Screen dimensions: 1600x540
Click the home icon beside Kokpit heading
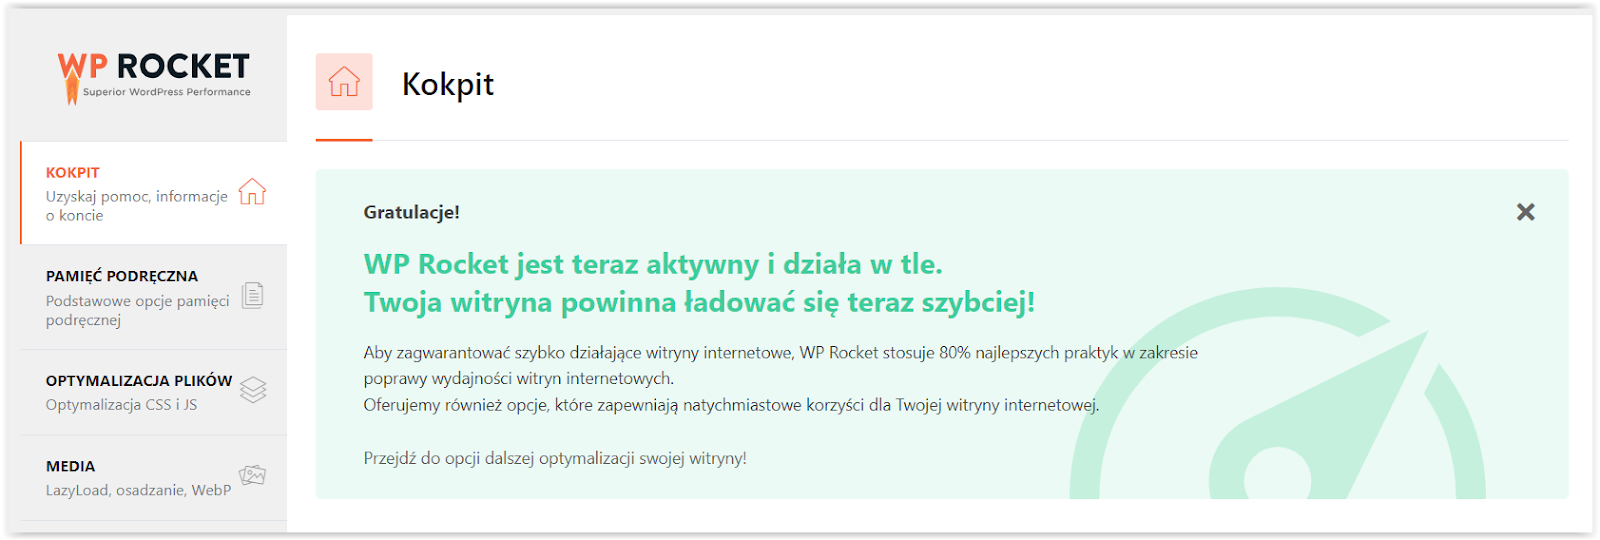344,82
